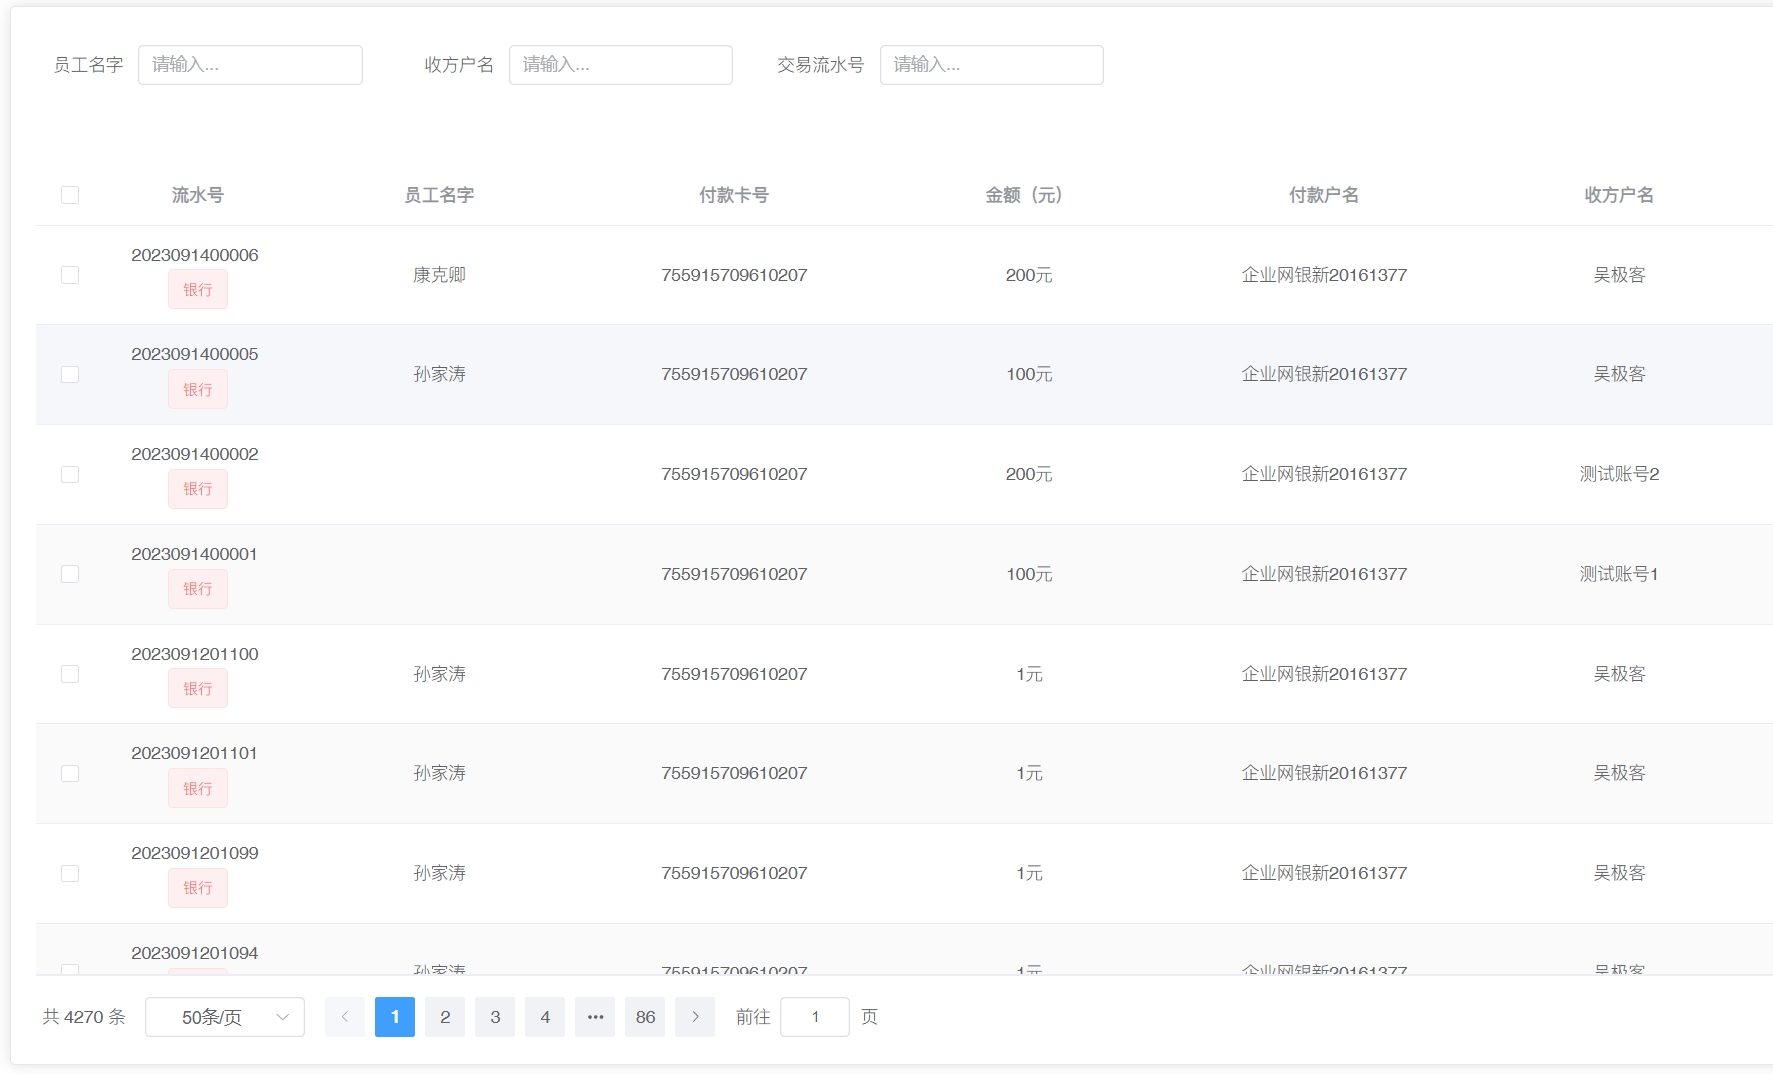This screenshot has width=1773, height=1074.
Task: Click the previous page arrow
Action: (345, 1017)
